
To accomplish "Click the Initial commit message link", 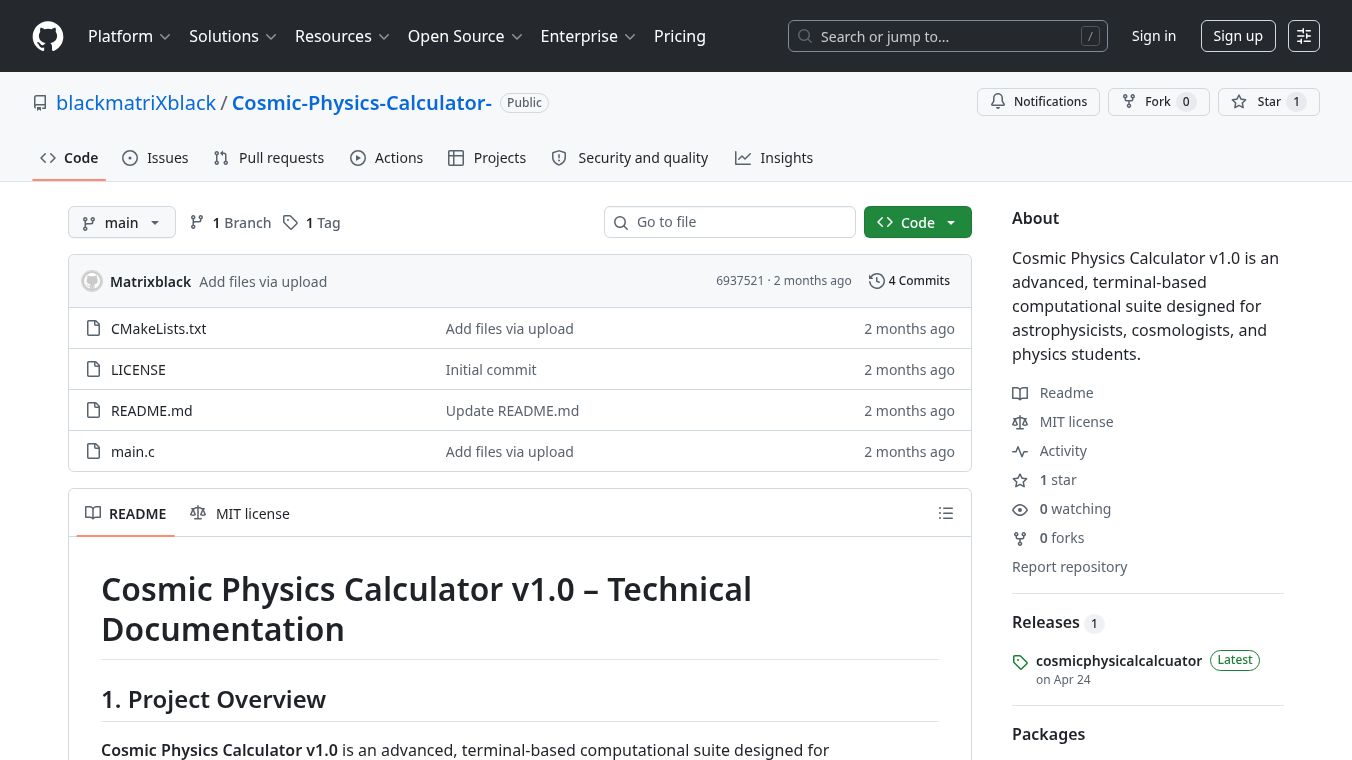I will tap(491, 370).
